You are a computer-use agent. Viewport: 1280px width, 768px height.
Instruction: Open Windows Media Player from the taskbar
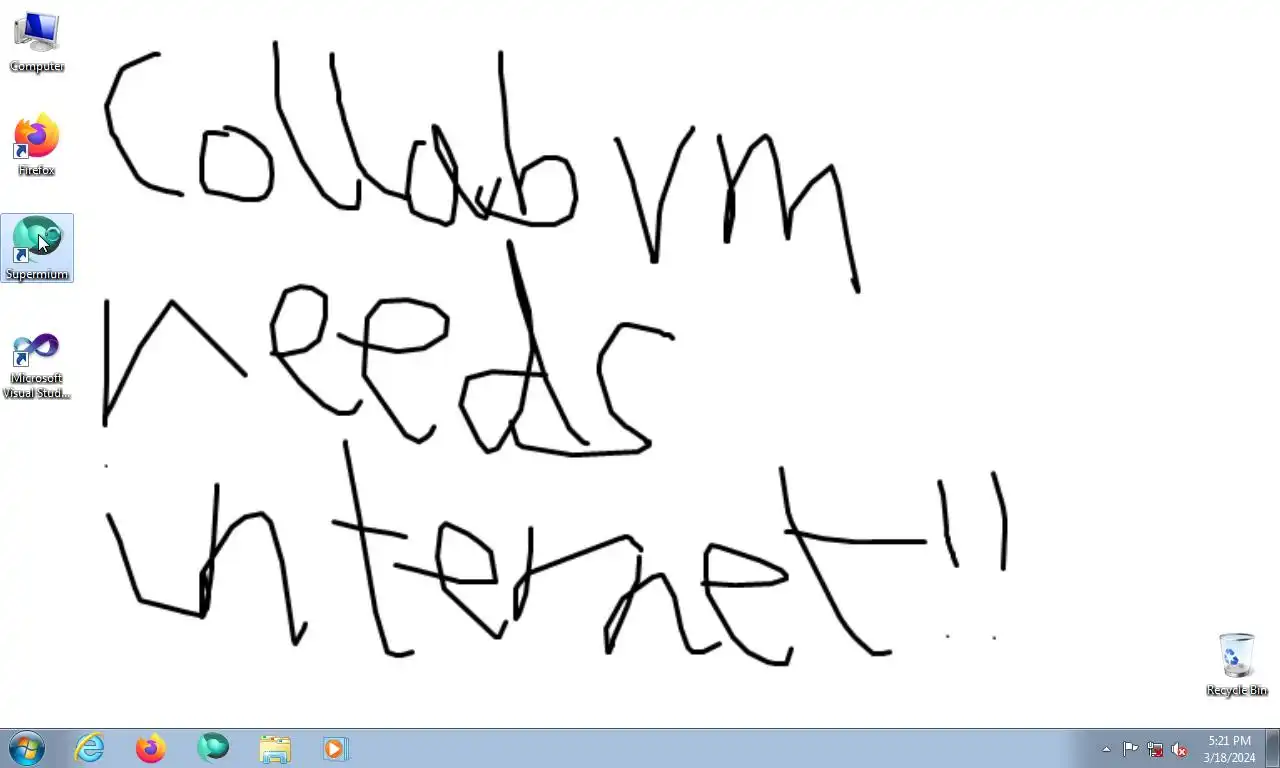point(336,748)
